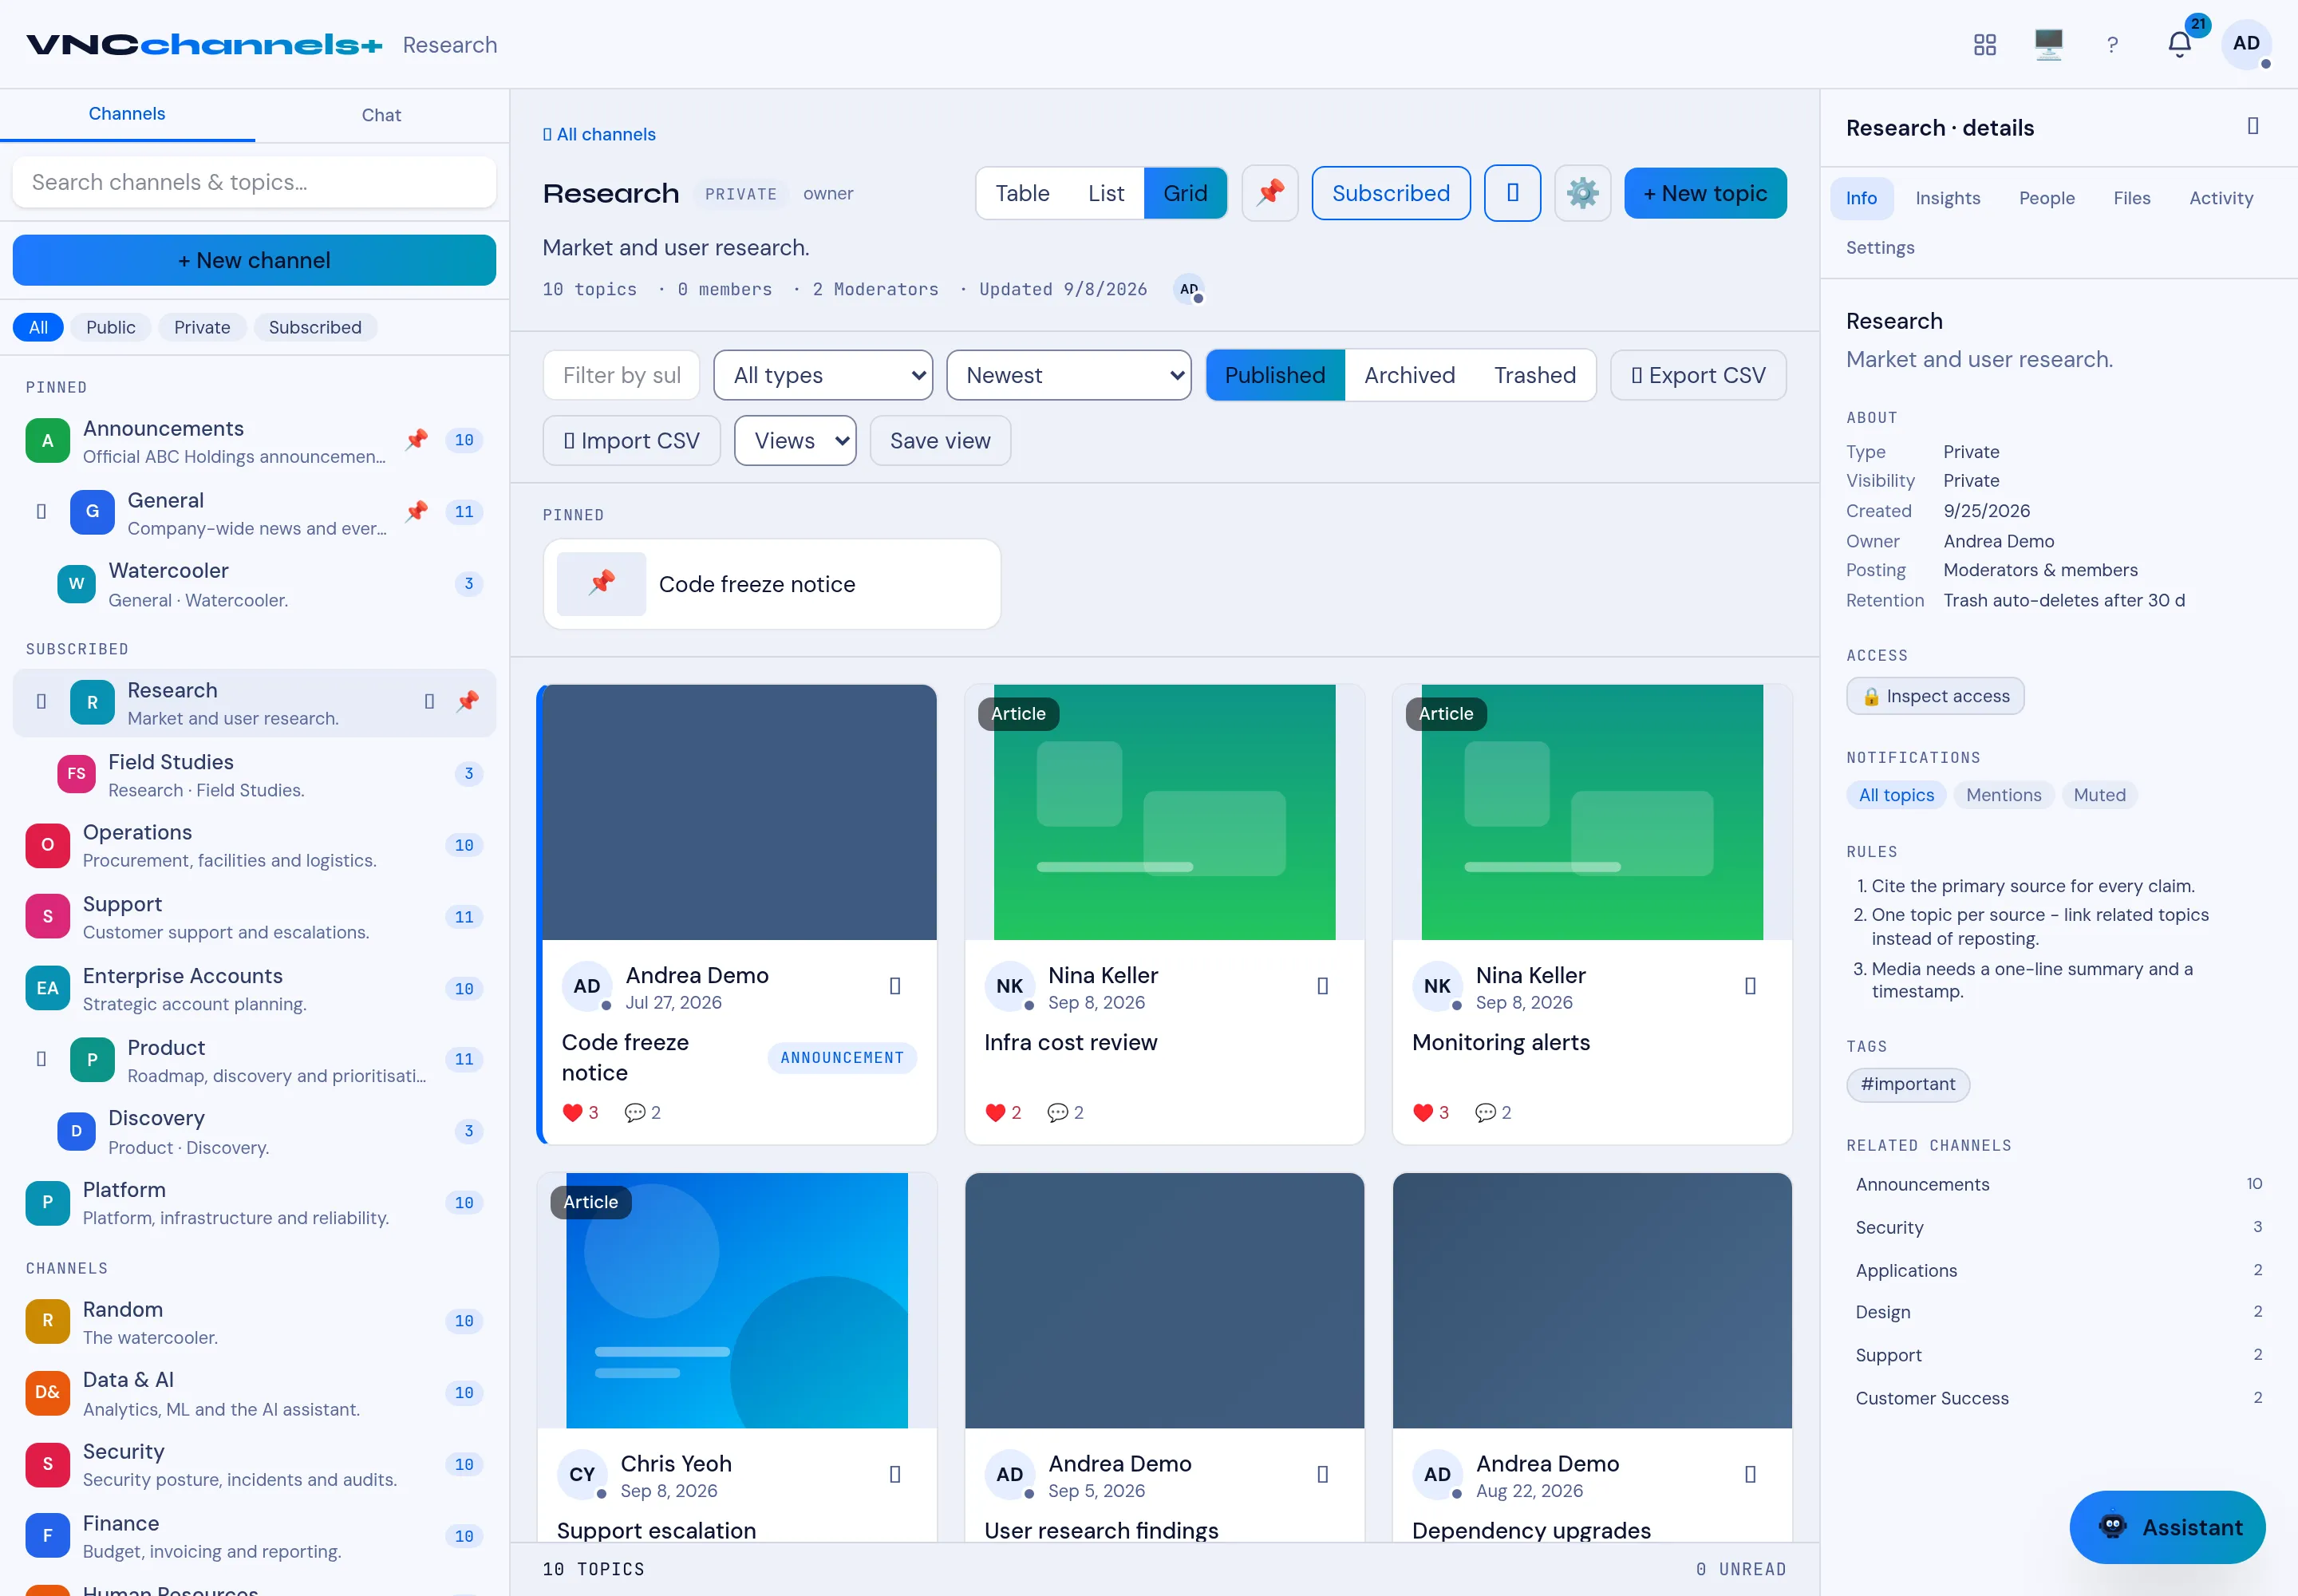
Task: Click Export CSV button
Action: click(1698, 375)
